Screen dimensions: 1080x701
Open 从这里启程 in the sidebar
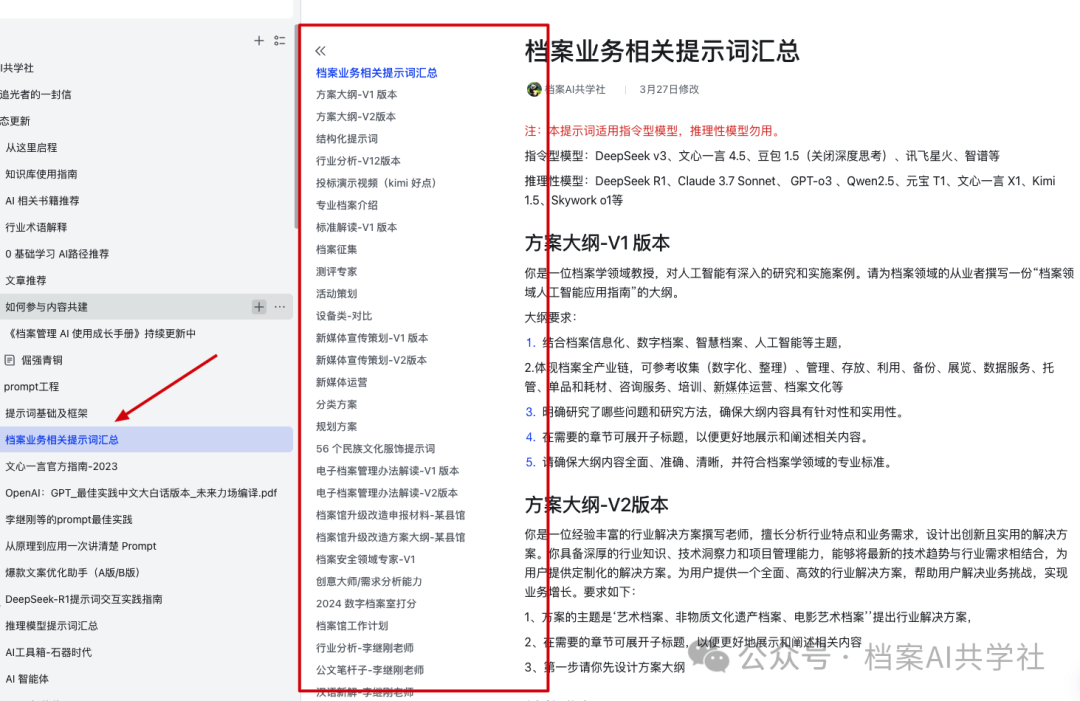31,147
